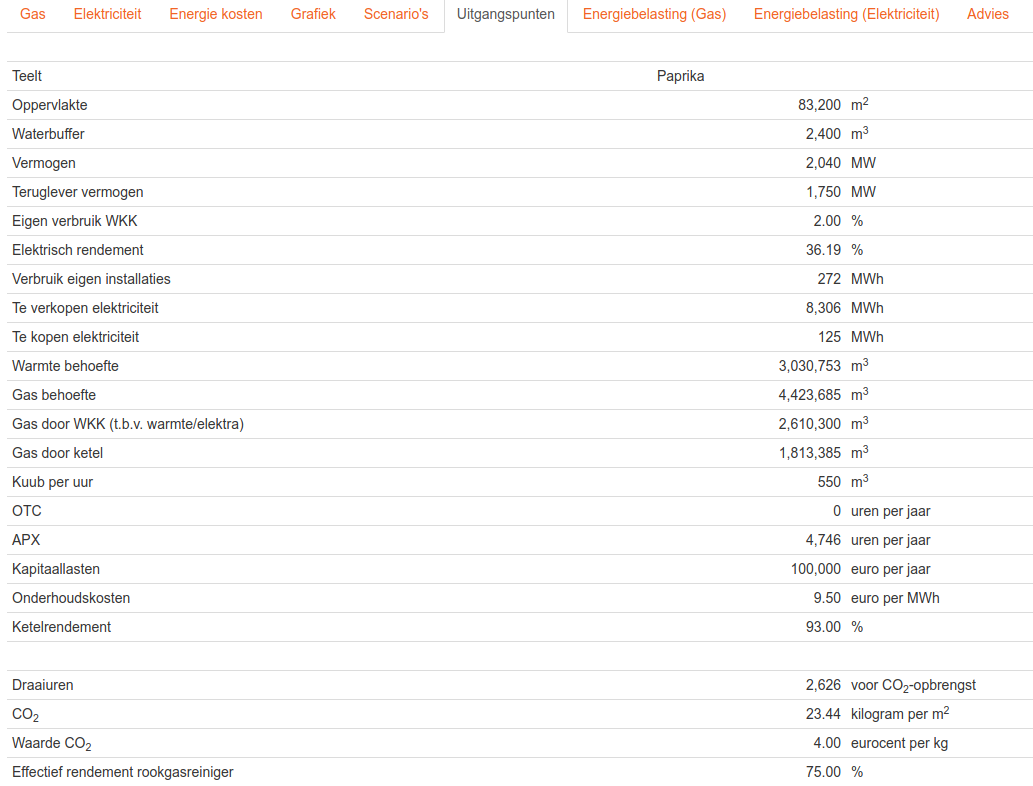Click the Te verkopen elektriciteit label
The image size is (1033, 786).
[85, 308]
